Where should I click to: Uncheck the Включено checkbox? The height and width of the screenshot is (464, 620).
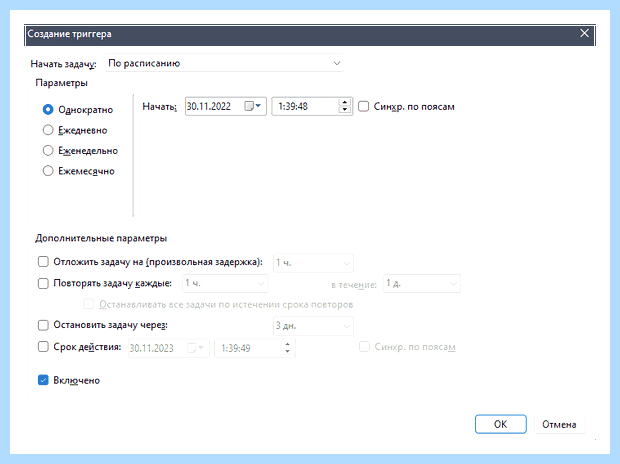coord(43,380)
